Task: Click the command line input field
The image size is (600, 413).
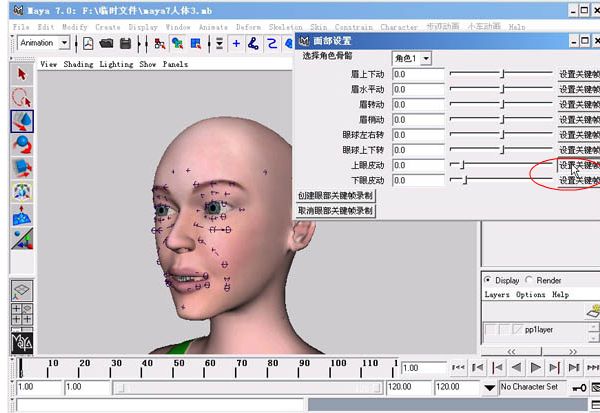Action: [x=160, y=405]
